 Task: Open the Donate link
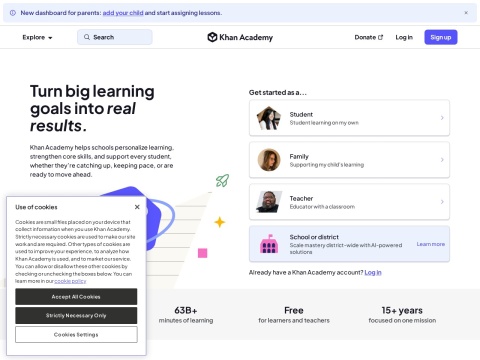pos(369,37)
